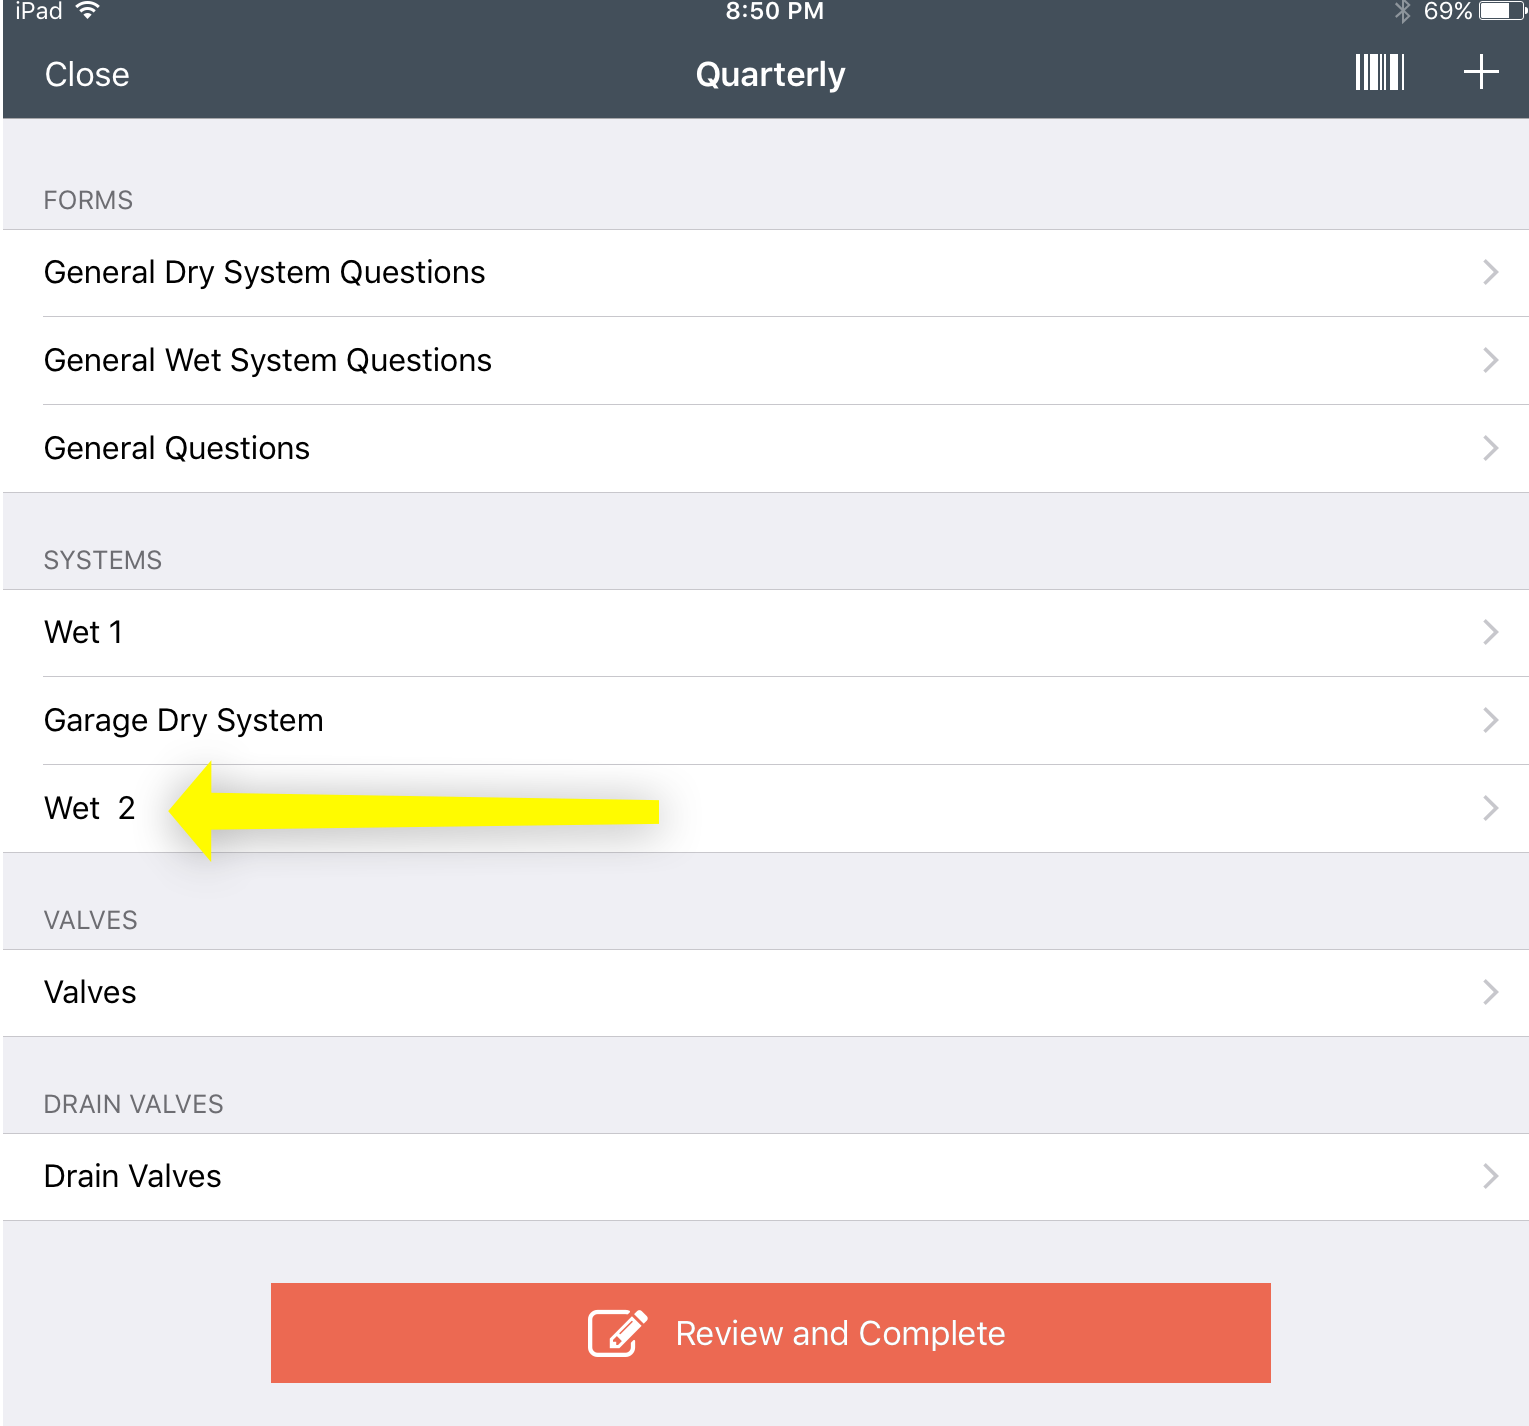The image size is (1529, 1426).
Task: Open the Valves list item
Action: pos(766,992)
